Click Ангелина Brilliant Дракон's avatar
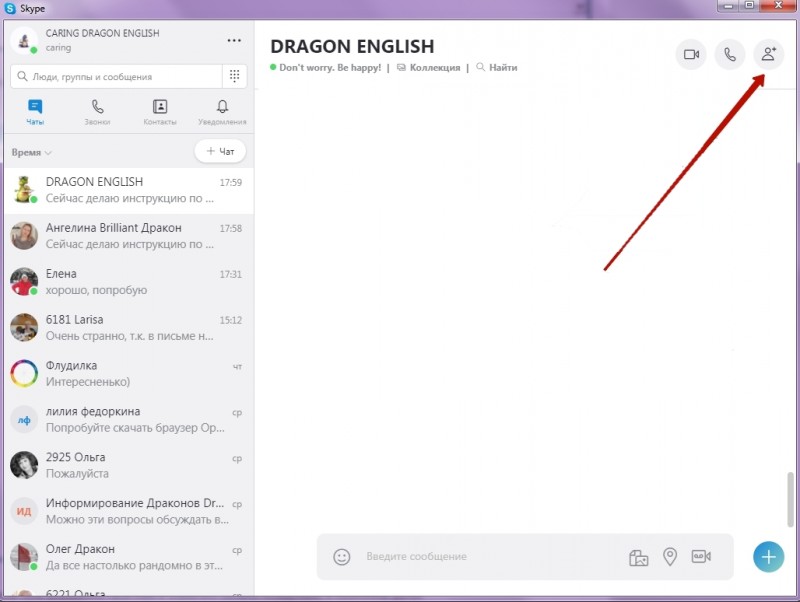 (x=24, y=236)
